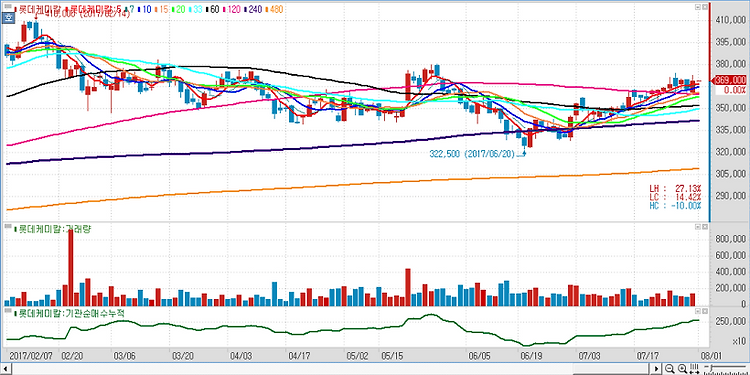Click the price panel collapse button
Screen dimensions: 750x375
[698, 7]
